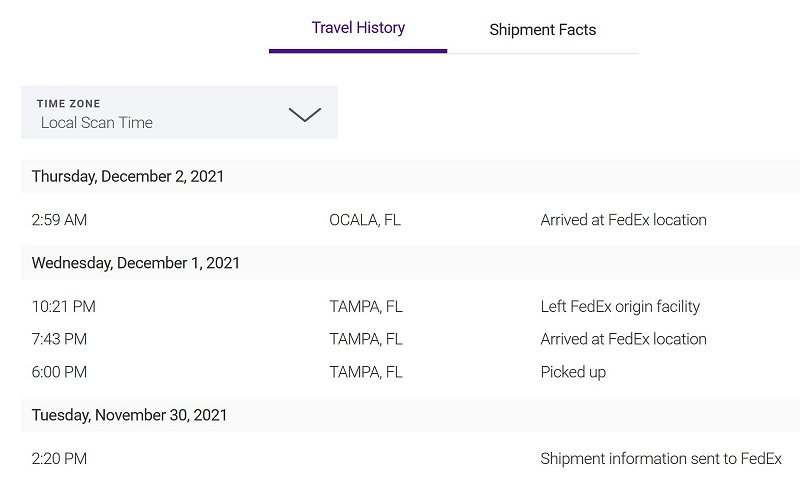Click Shipment information sent to FedEx
This screenshot has width=800, height=486.
pyautogui.click(x=661, y=458)
